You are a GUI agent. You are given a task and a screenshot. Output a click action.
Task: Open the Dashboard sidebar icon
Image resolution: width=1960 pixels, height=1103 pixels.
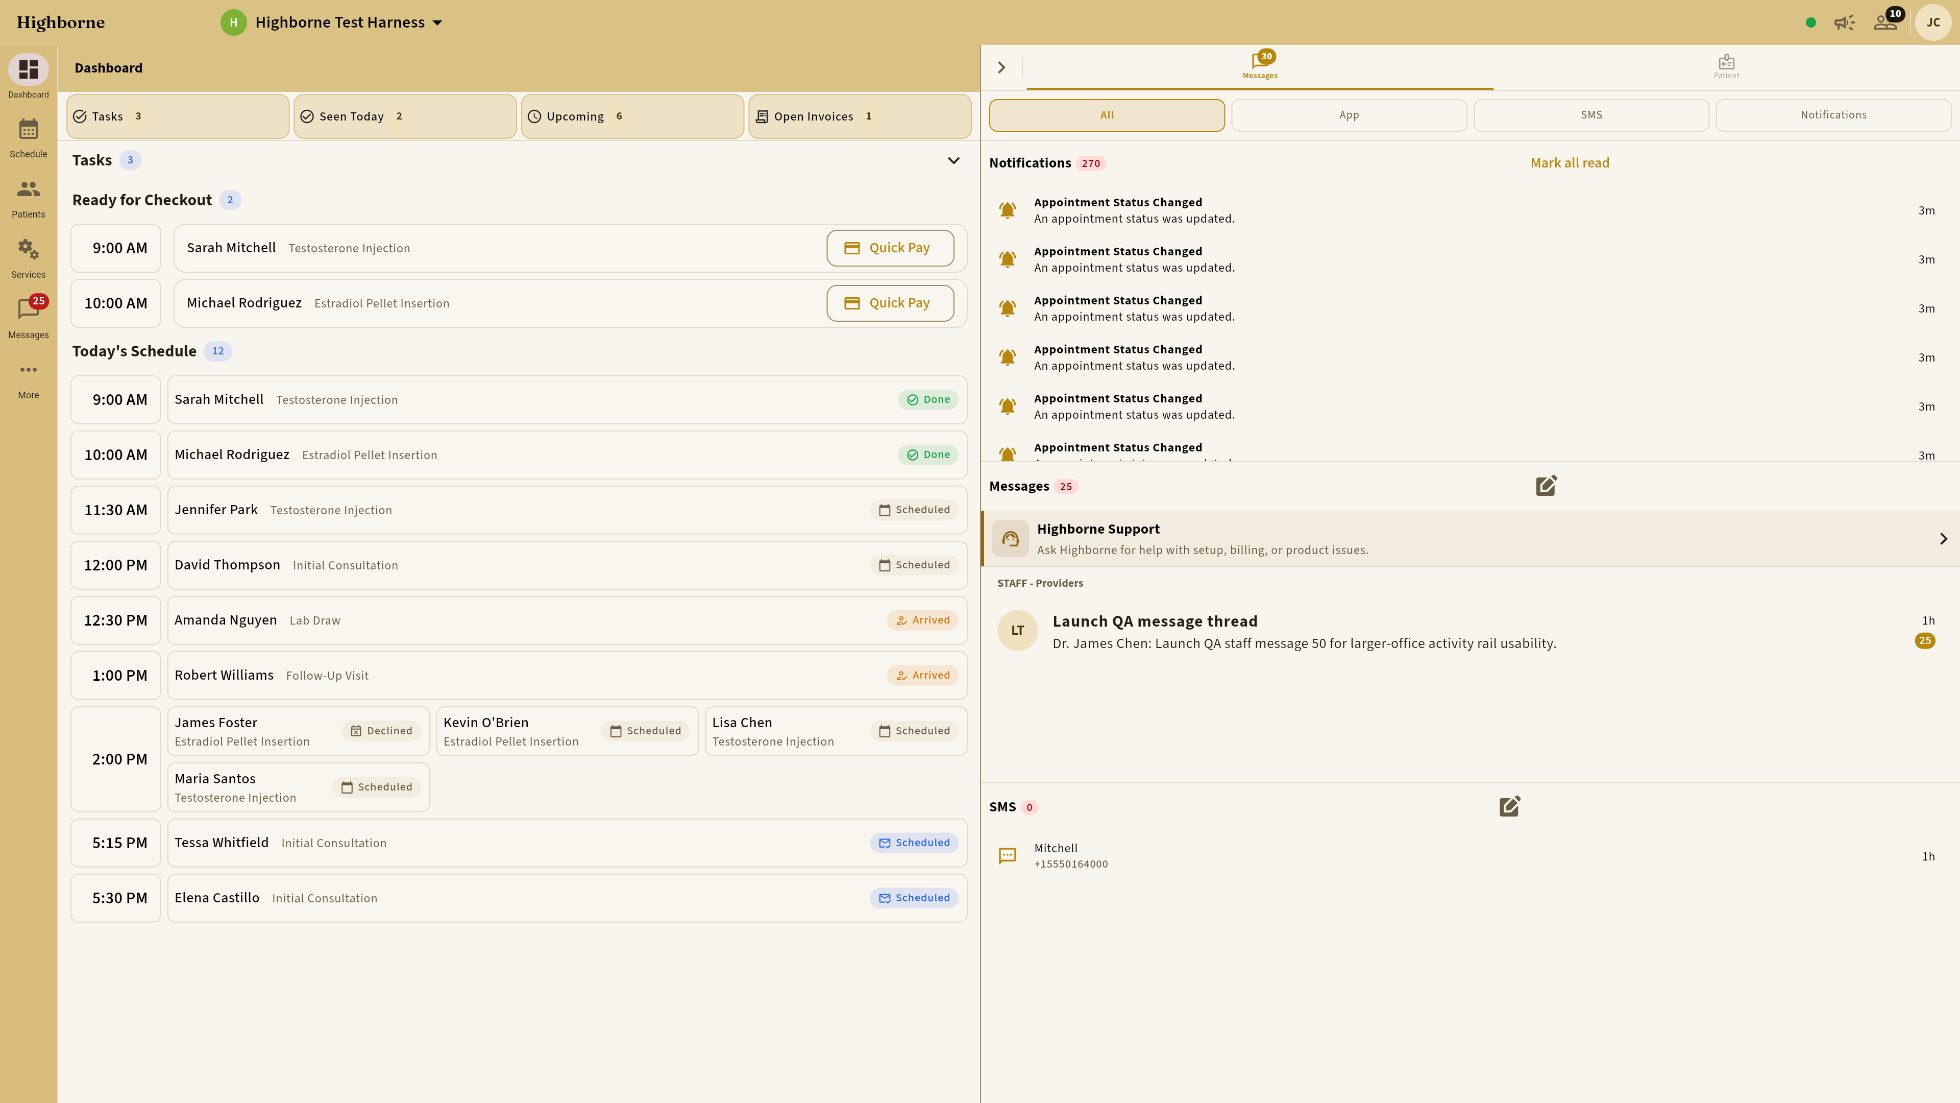point(28,69)
